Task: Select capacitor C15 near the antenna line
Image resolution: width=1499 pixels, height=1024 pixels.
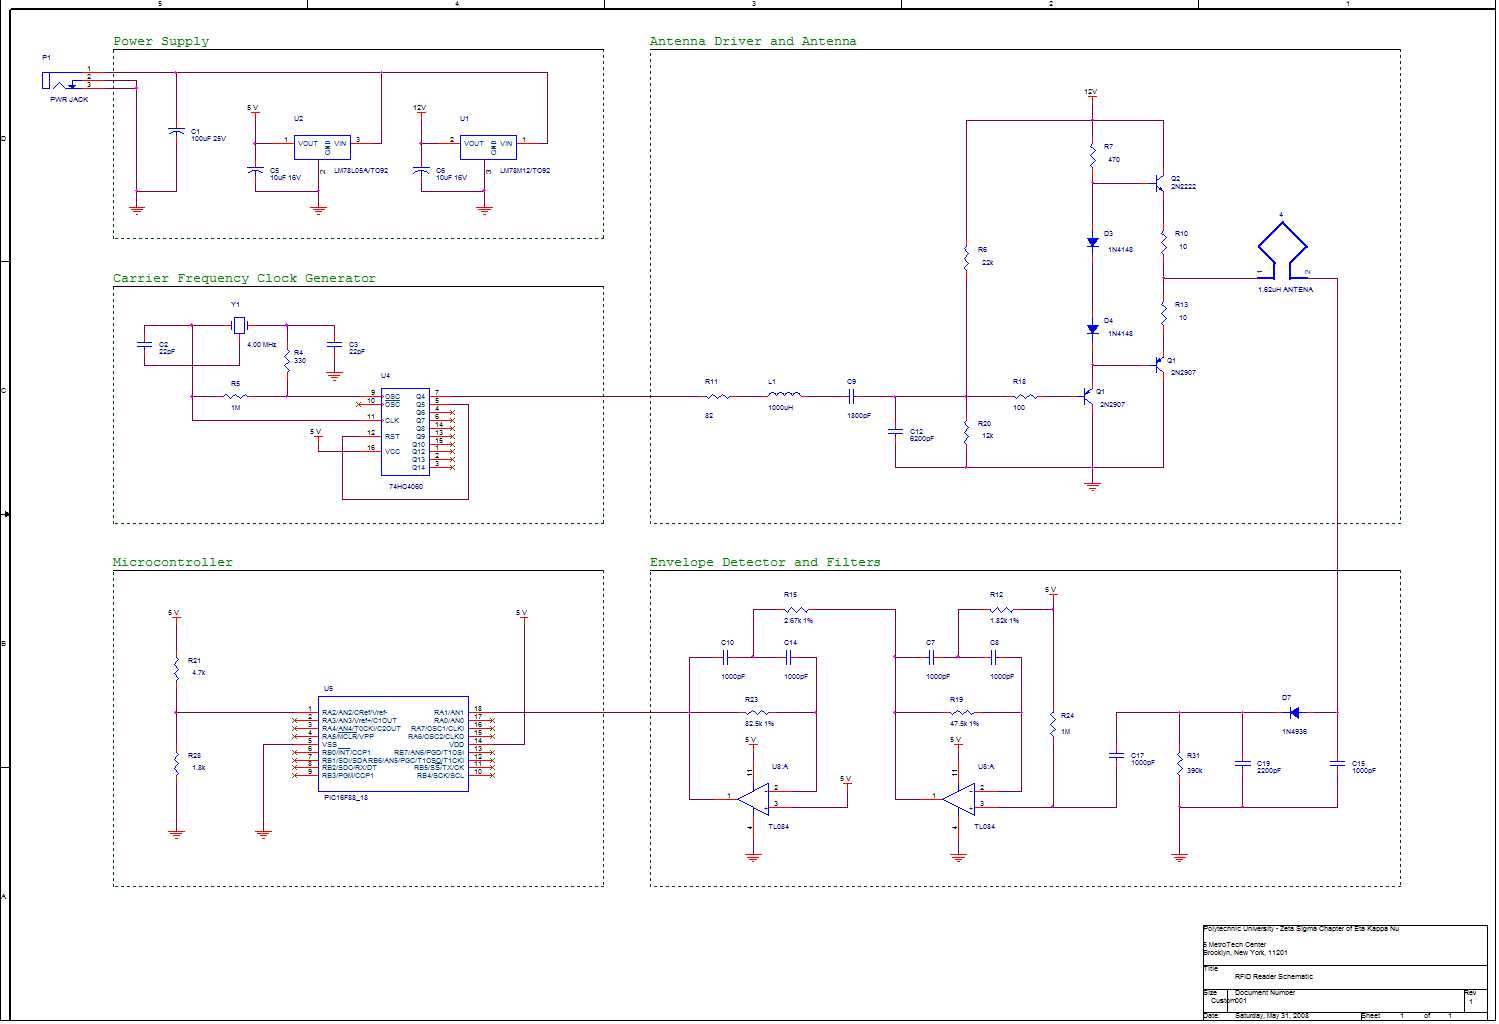Action: click(x=1337, y=763)
